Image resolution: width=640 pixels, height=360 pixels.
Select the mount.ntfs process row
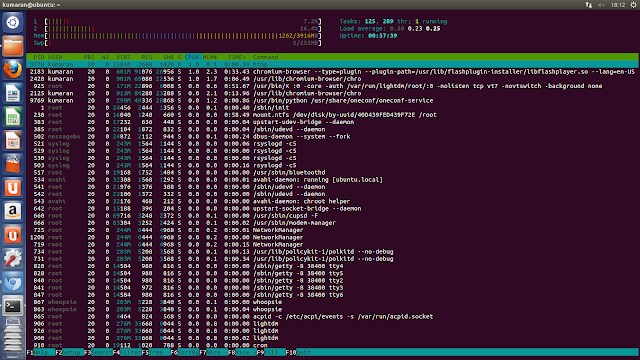(332, 115)
